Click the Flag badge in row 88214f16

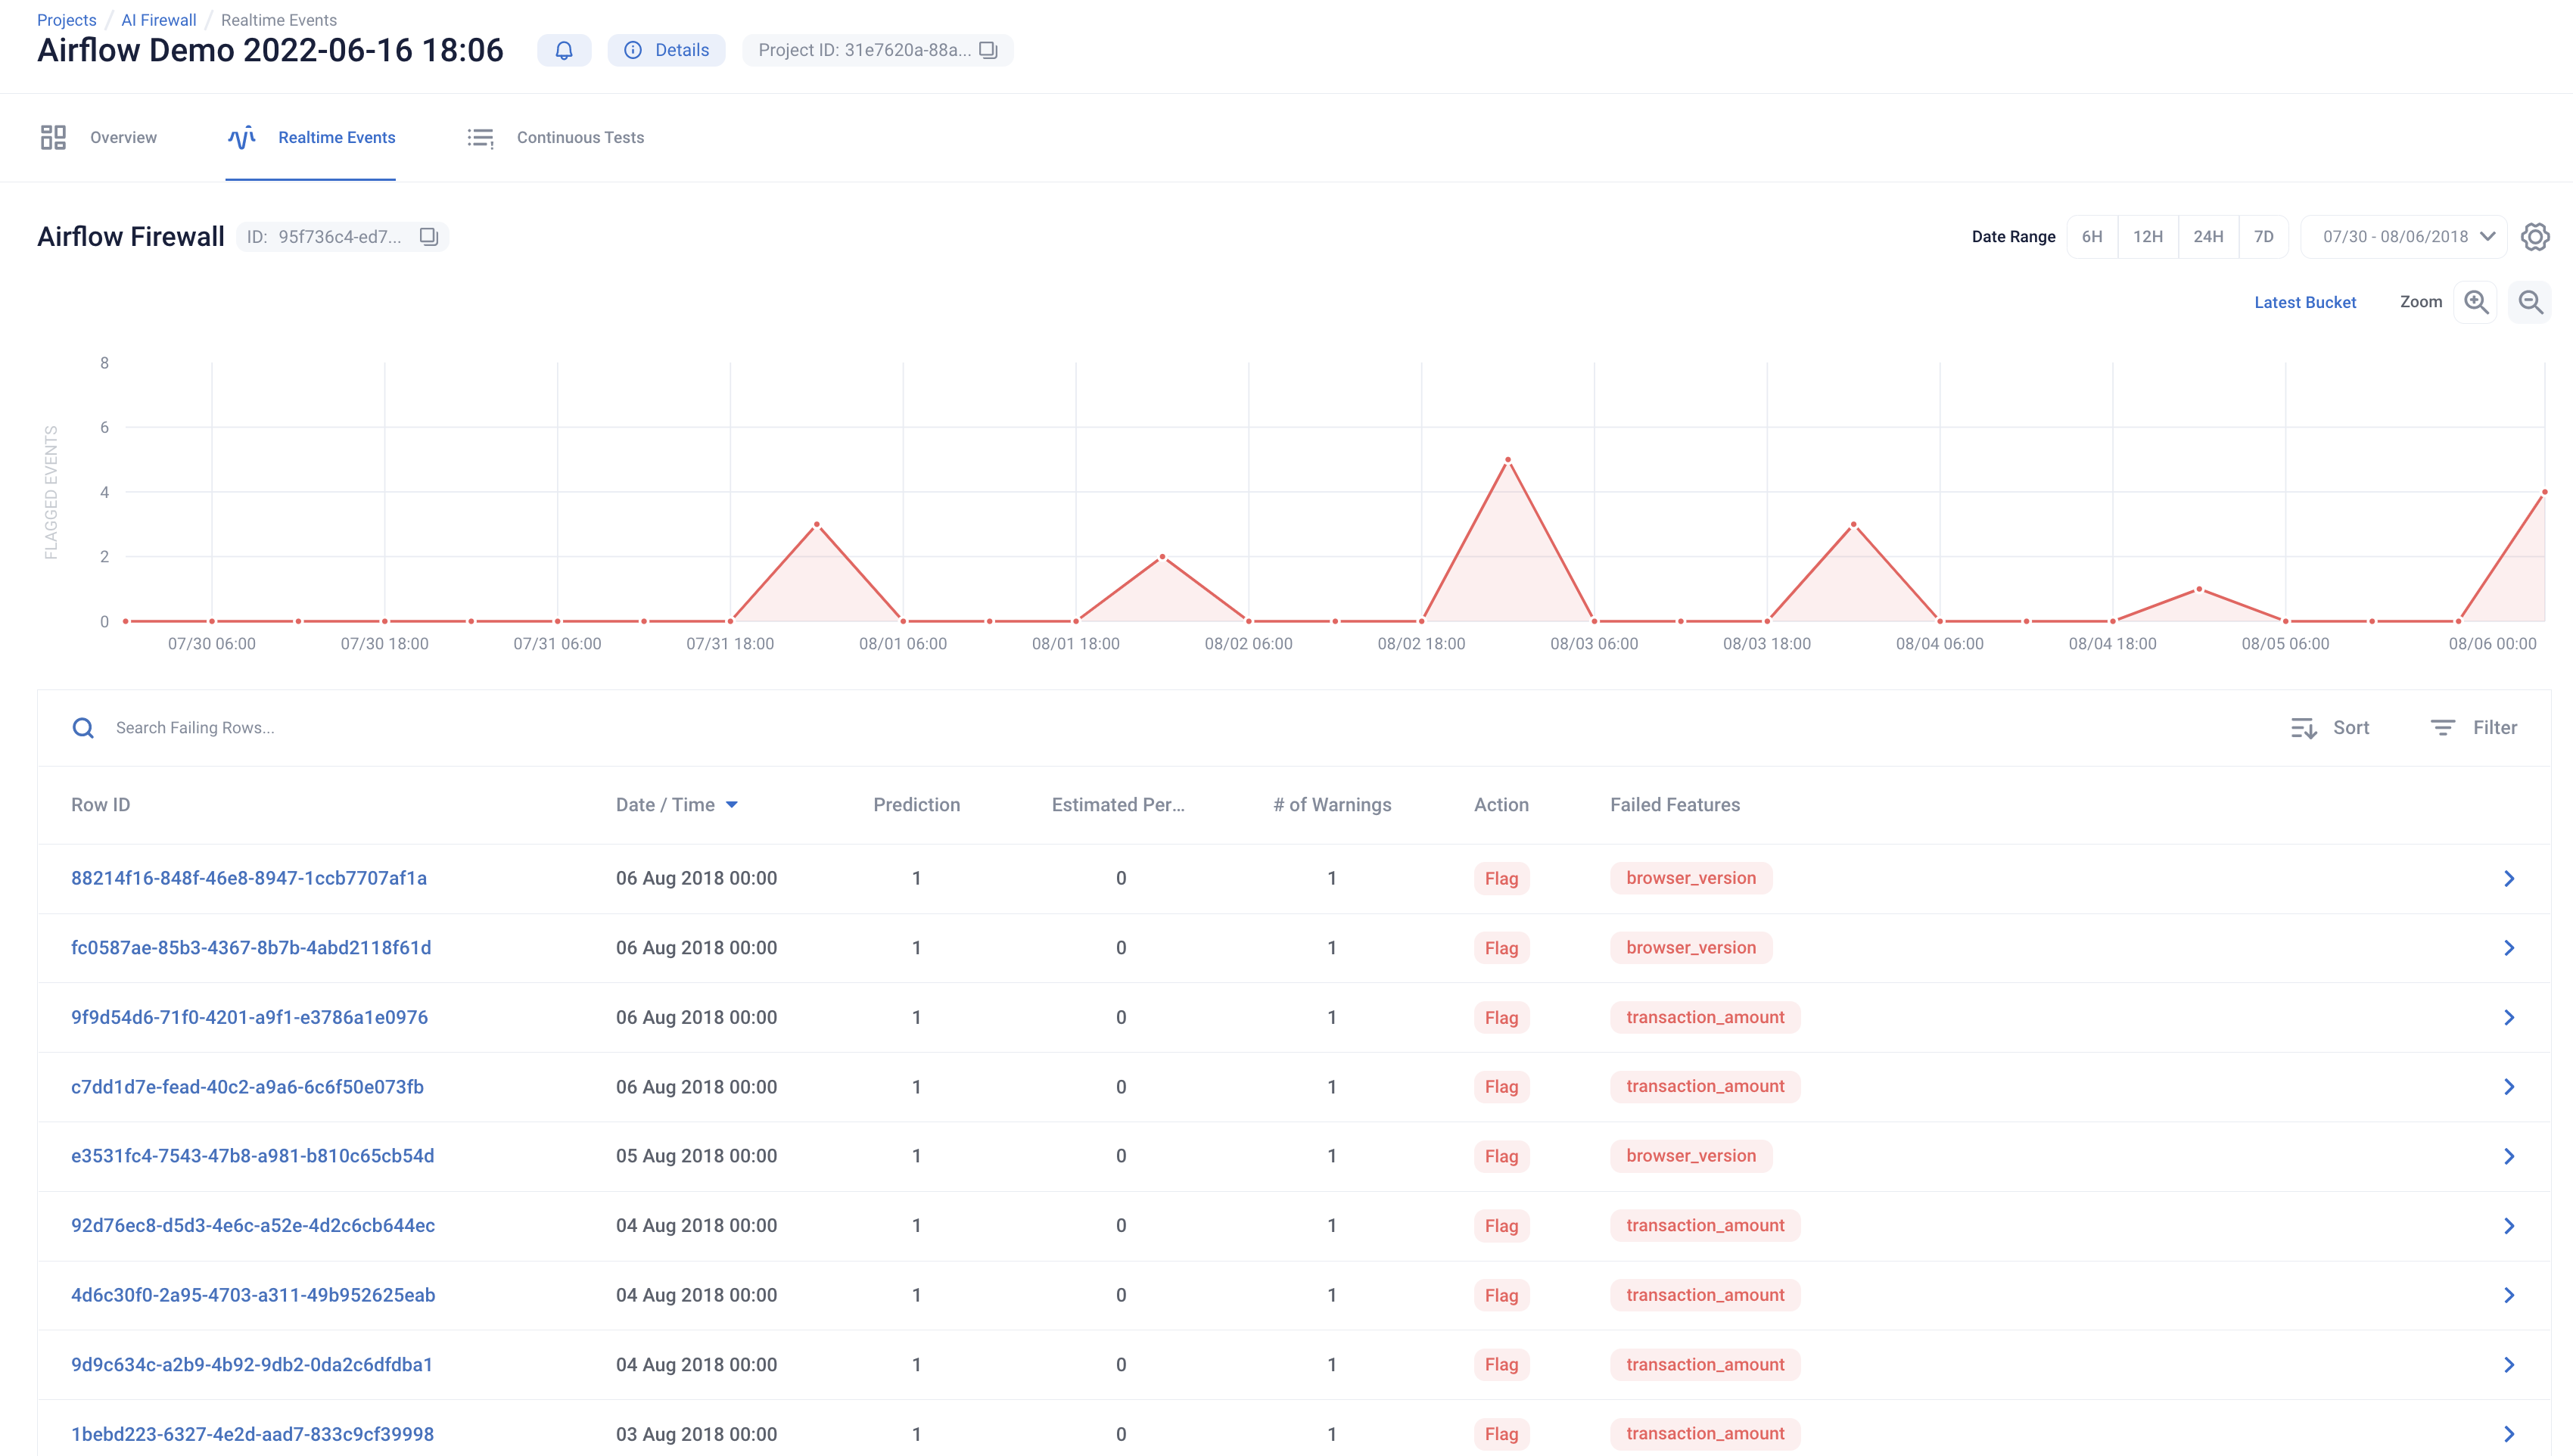1501,878
